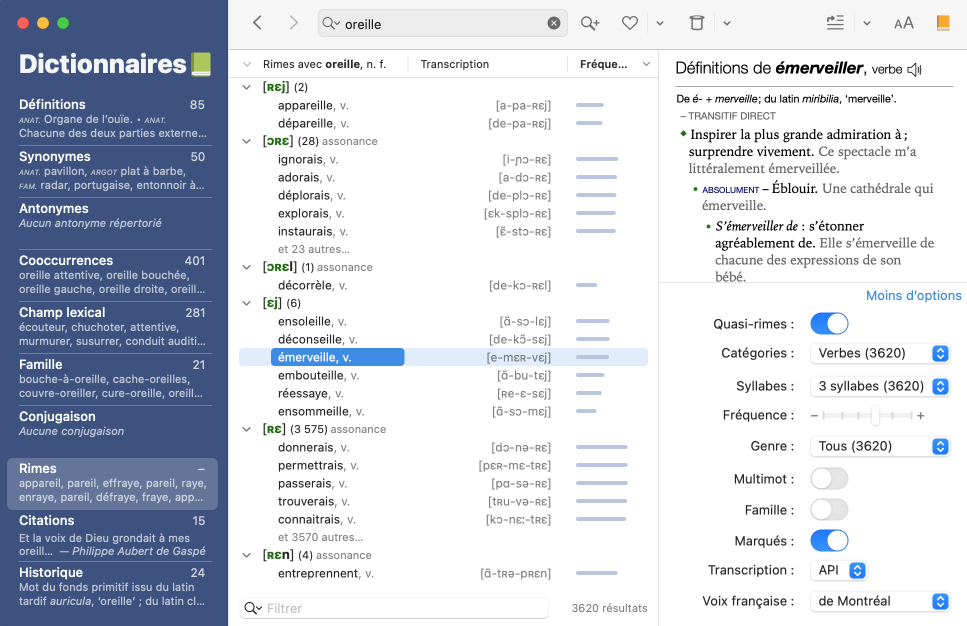Screen dimensions: 967x626
Task: Click the Fréquence slider
Action: 865,416
